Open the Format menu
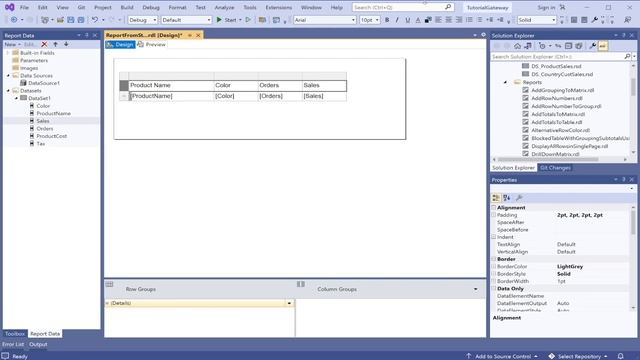640x360 pixels. click(177, 7)
